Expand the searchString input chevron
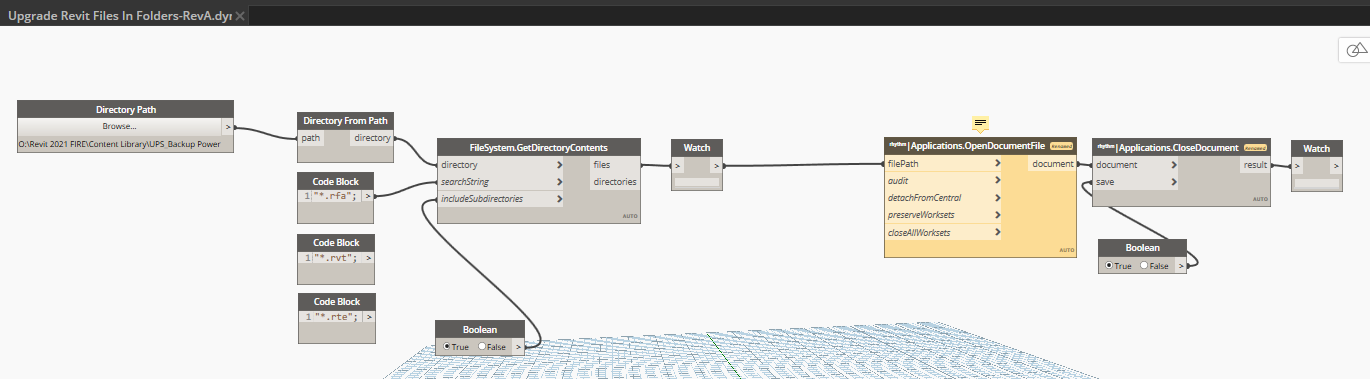The image size is (1370, 379). coord(559,182)
